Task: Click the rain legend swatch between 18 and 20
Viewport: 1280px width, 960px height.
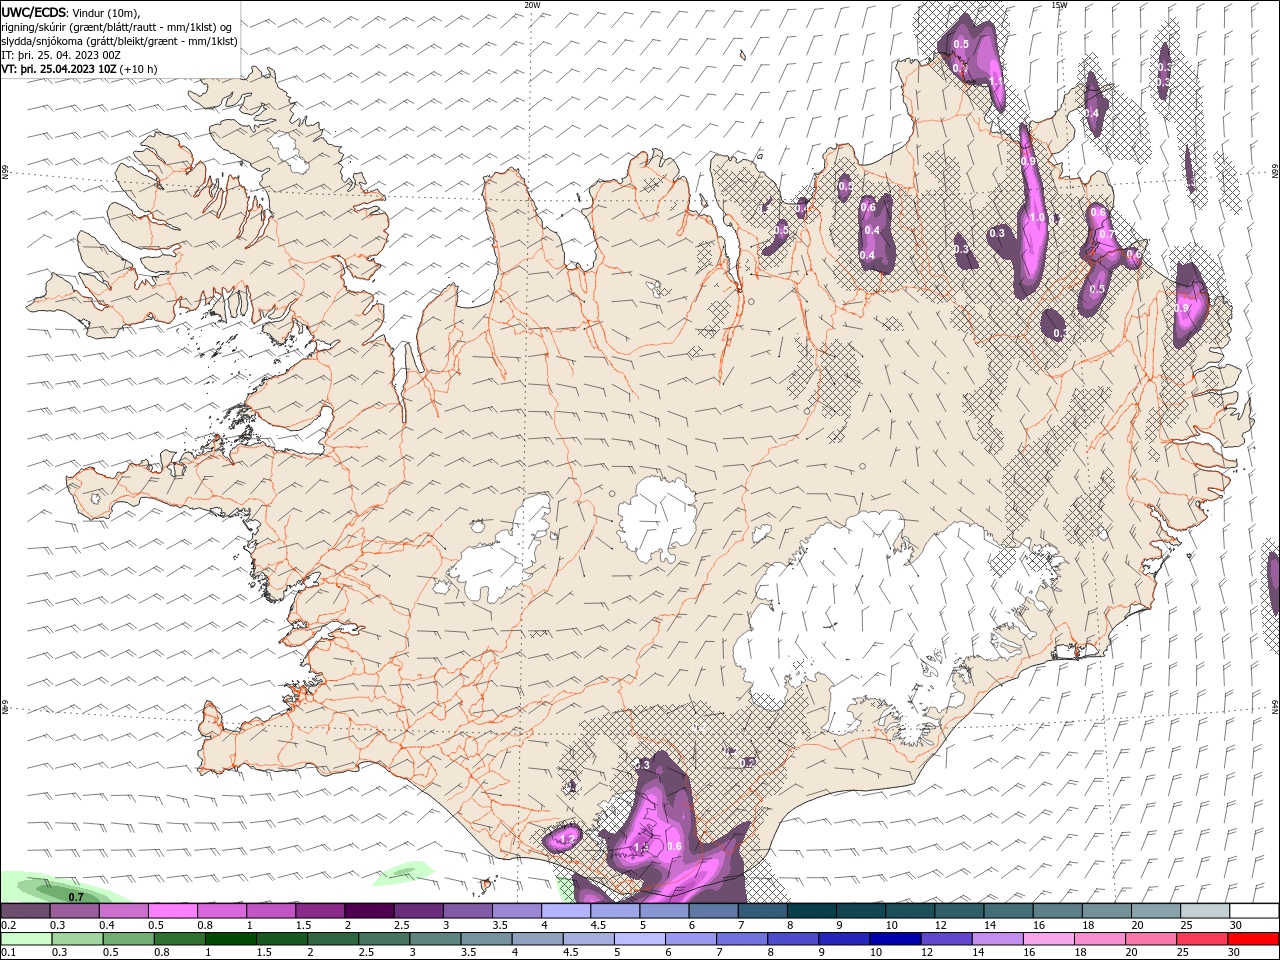Action: pos(1100,939)
